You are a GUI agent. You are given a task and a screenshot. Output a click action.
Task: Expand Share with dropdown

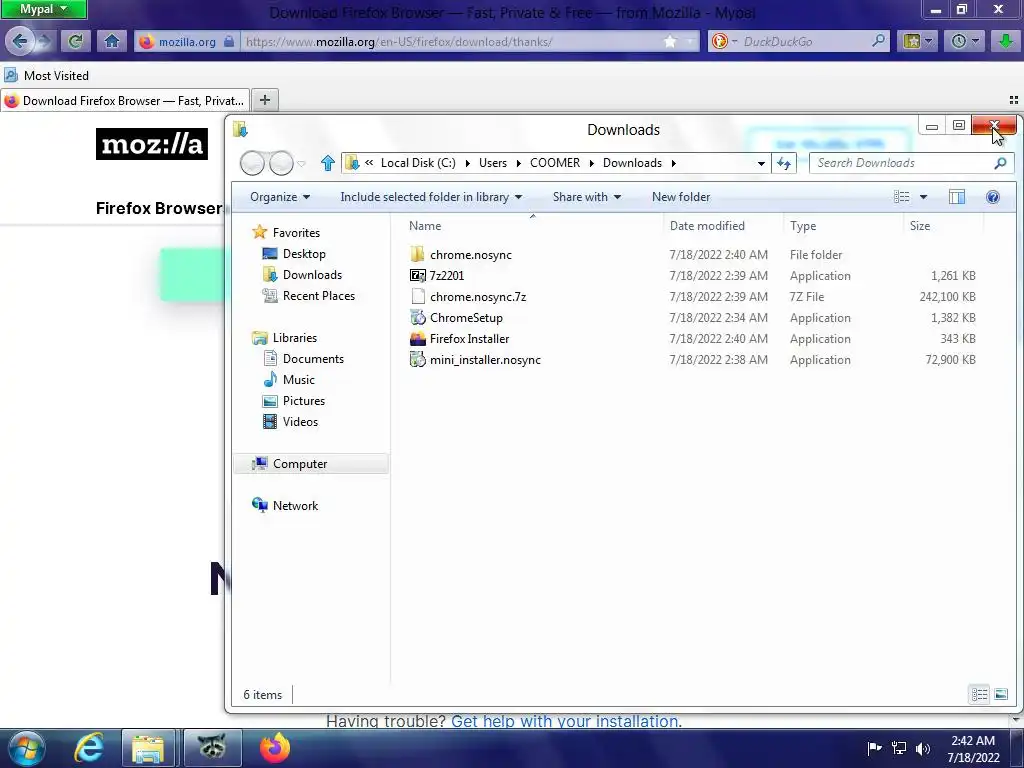coord(586,197)
